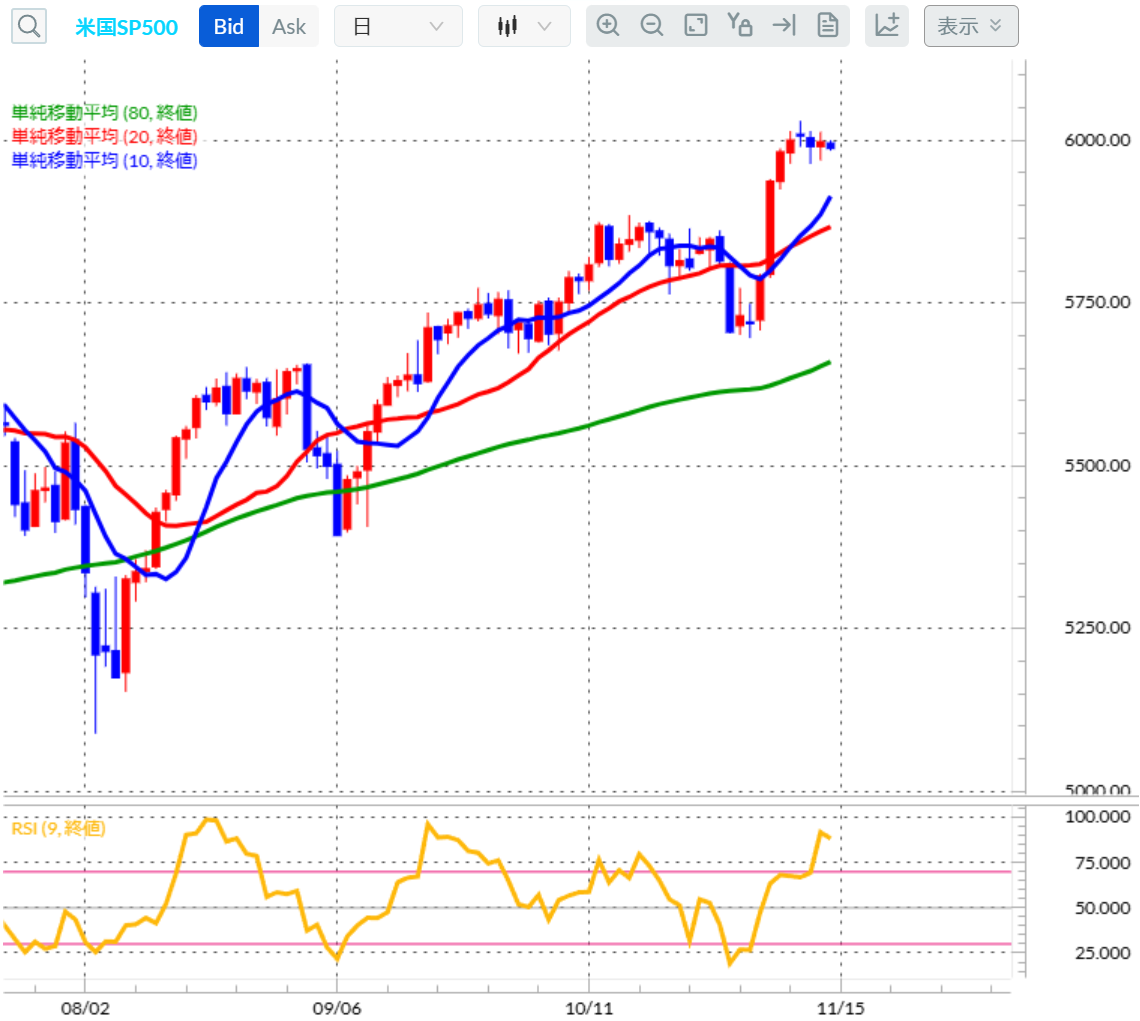Switch chart to Ask prices
This screenshot has height=1021, width=1140.
(289, 26)
